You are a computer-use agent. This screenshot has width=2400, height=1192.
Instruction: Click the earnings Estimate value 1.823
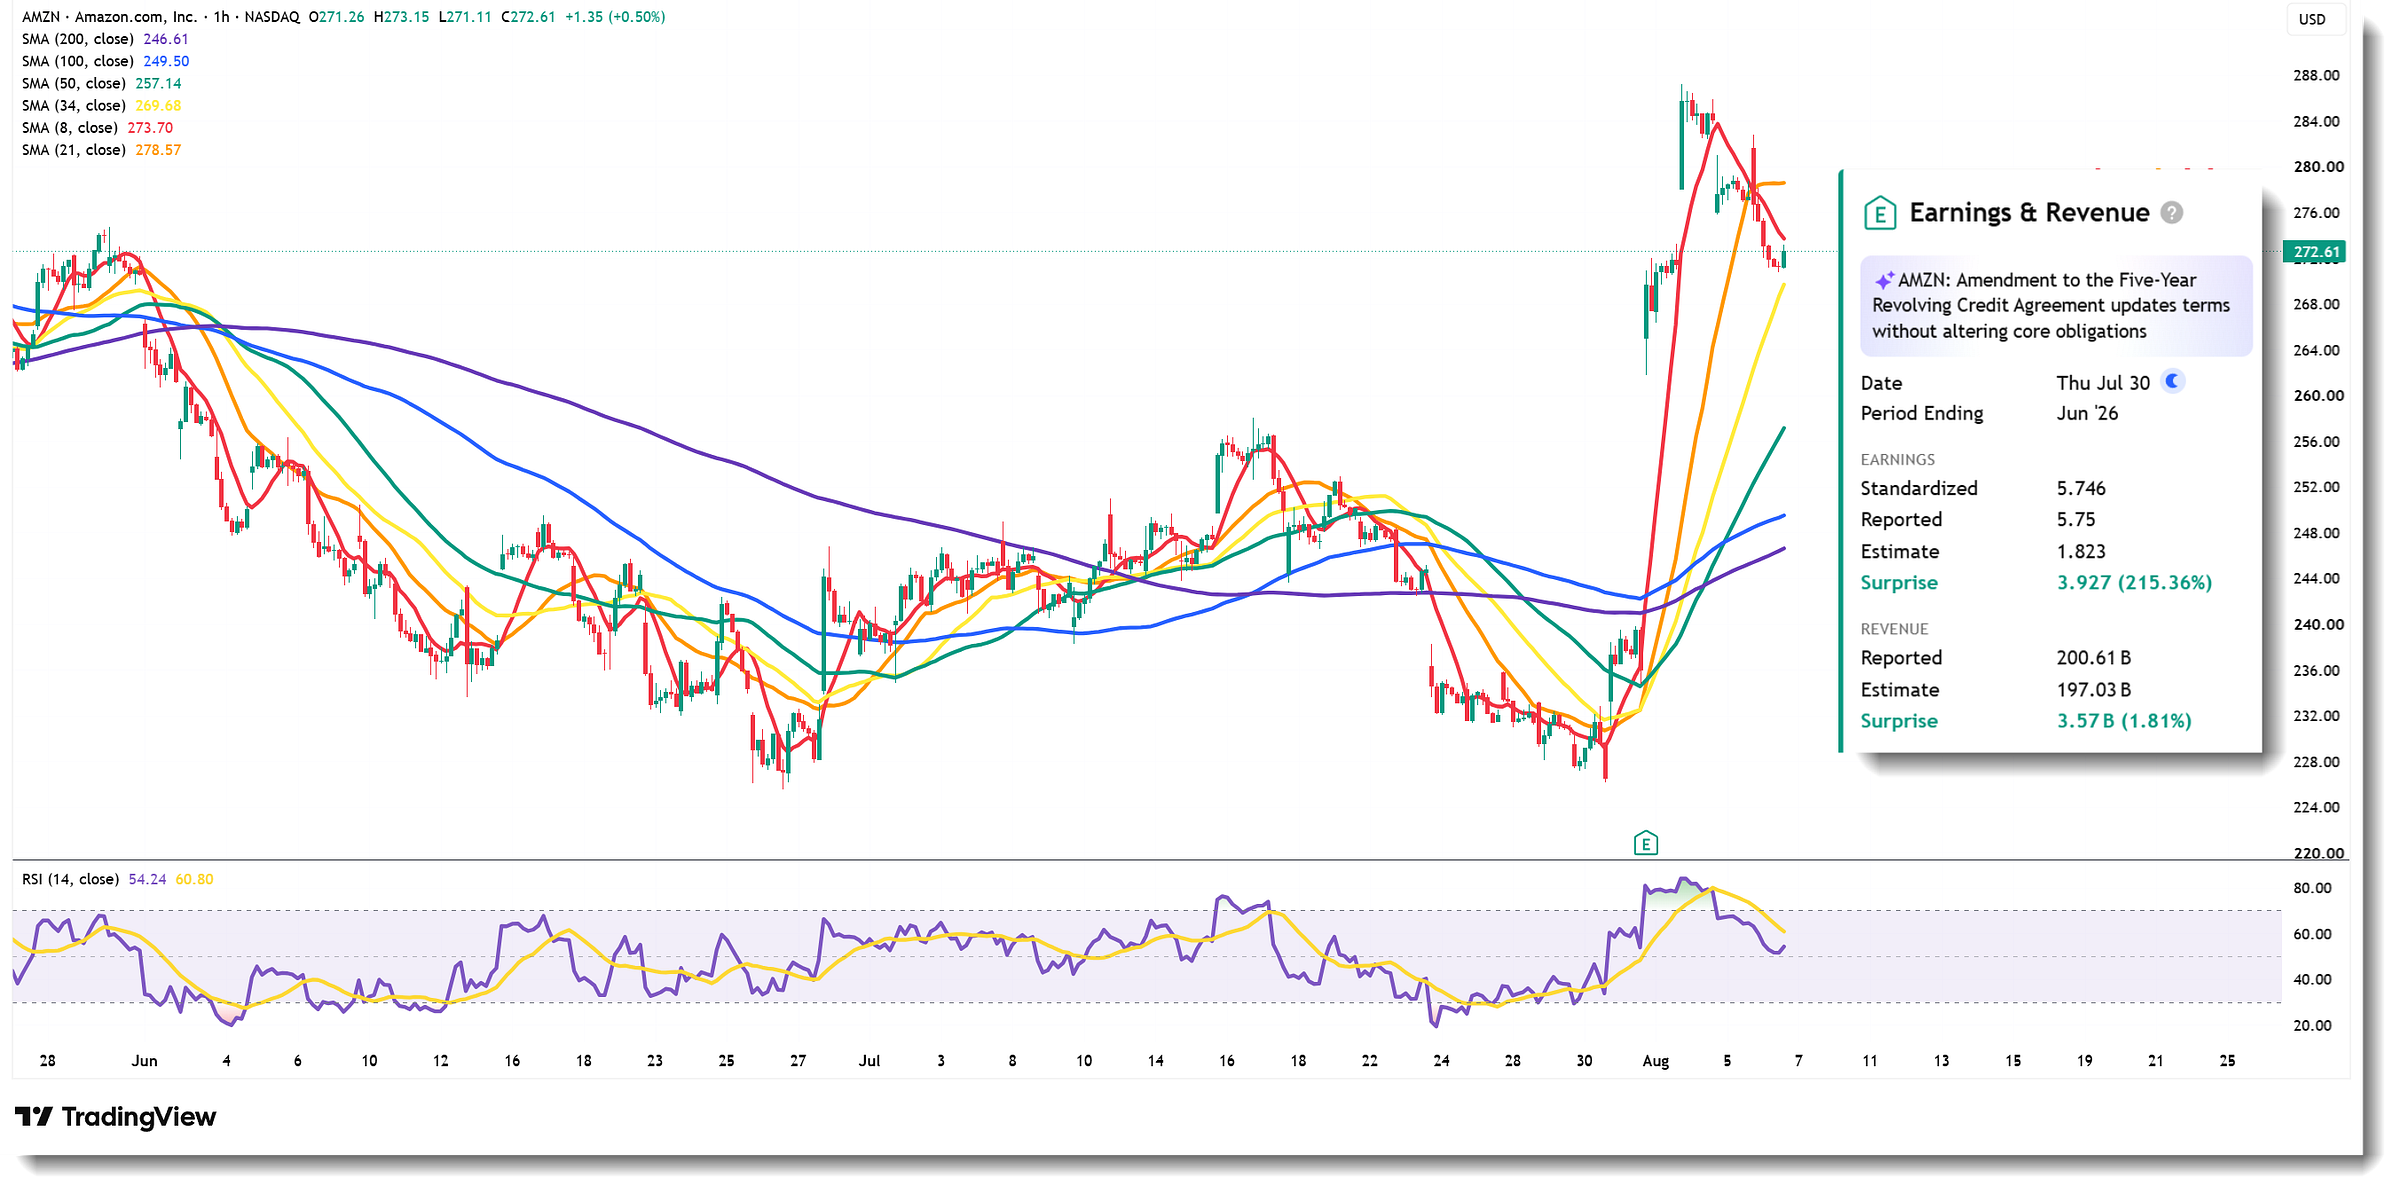(2081, 551)
